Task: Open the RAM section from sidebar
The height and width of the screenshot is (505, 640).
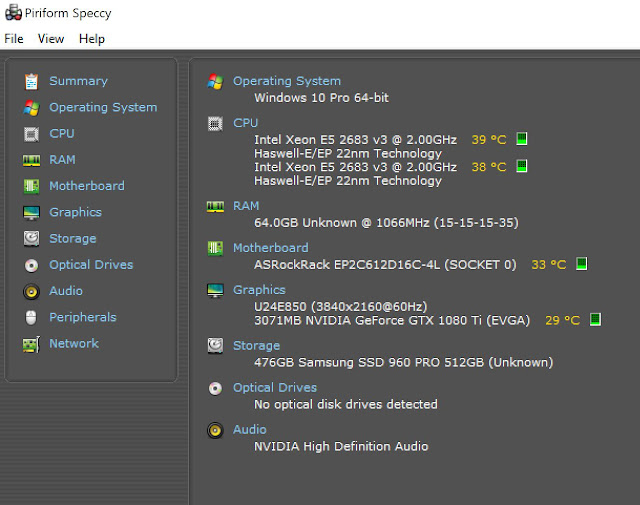Action: [x=62, y=160]
